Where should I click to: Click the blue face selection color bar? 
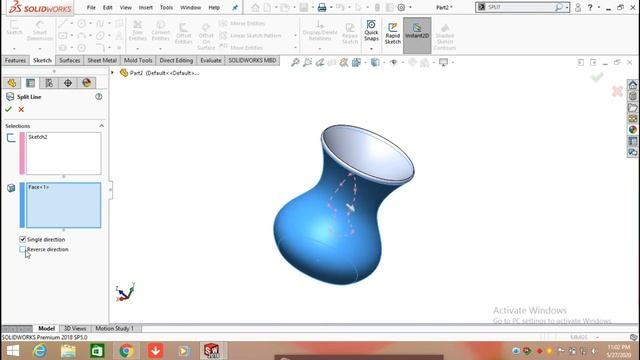click(22, 205)
